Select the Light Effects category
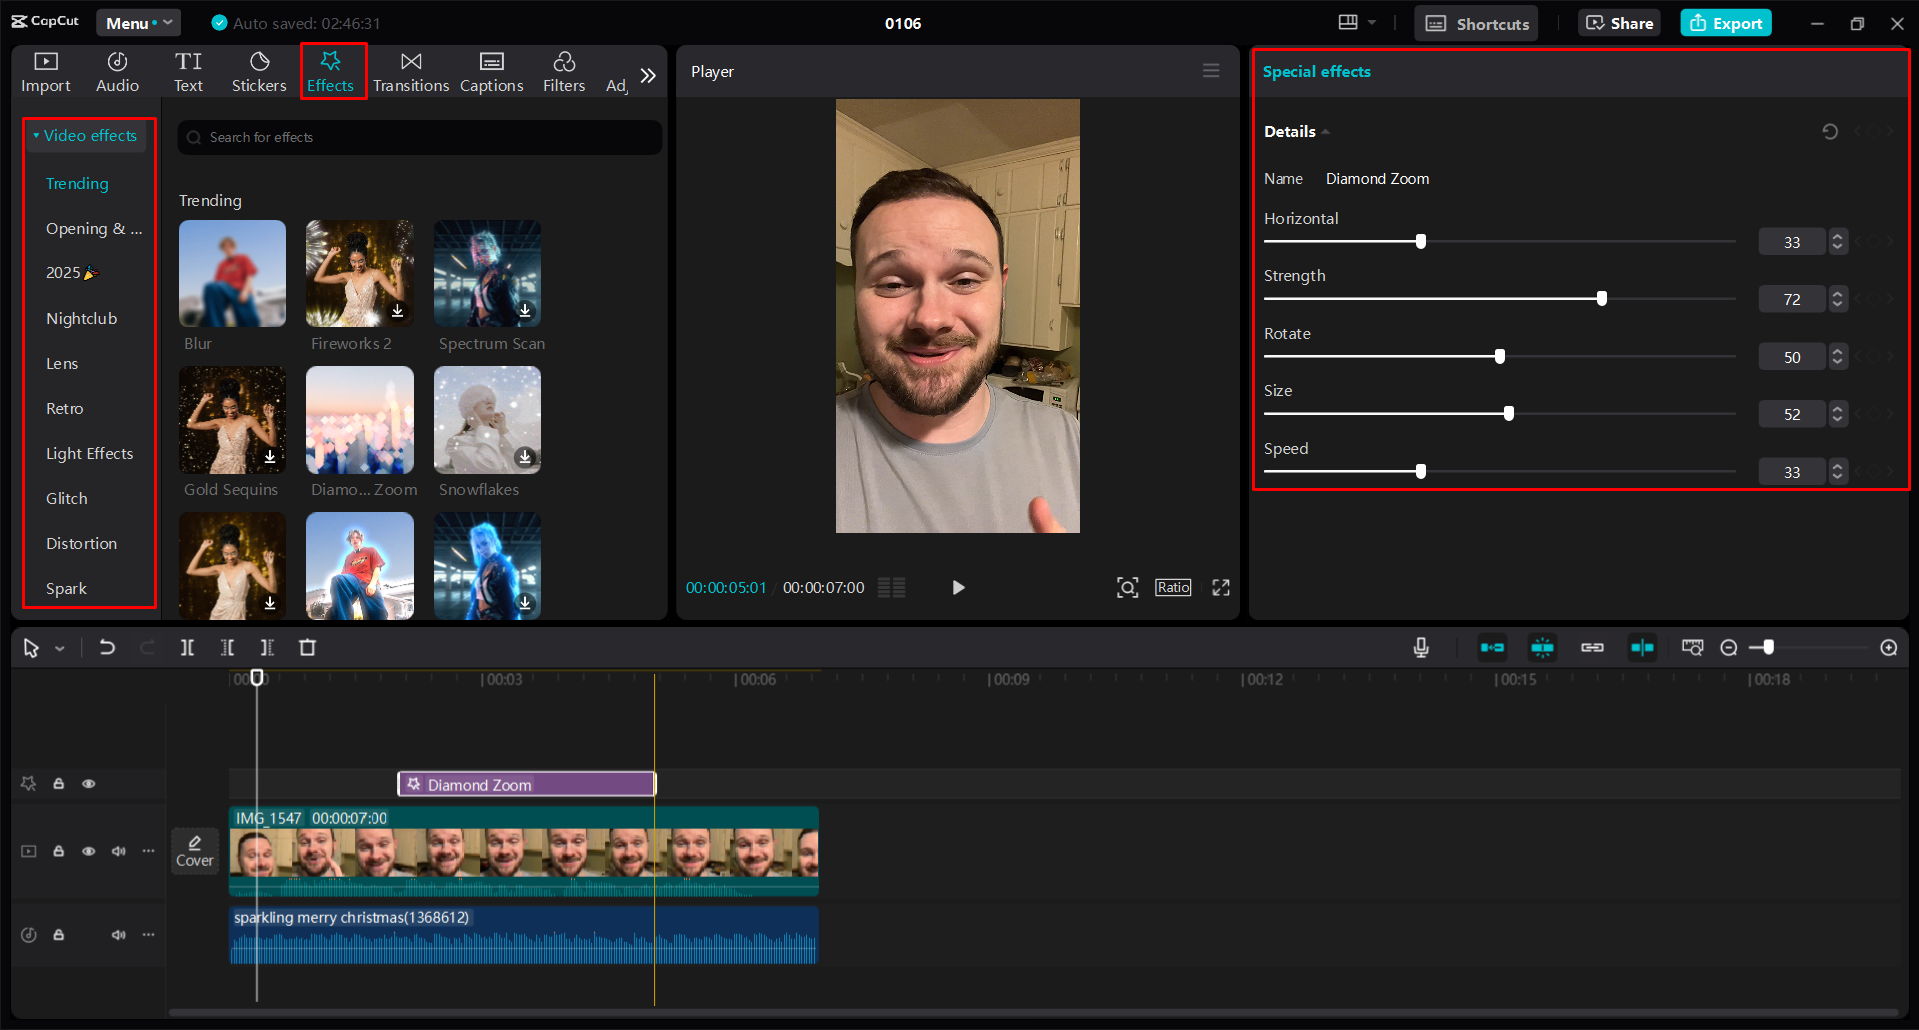Image resolution: width=1919 pixels, height=1030 pixels. [x=89, y=453]
